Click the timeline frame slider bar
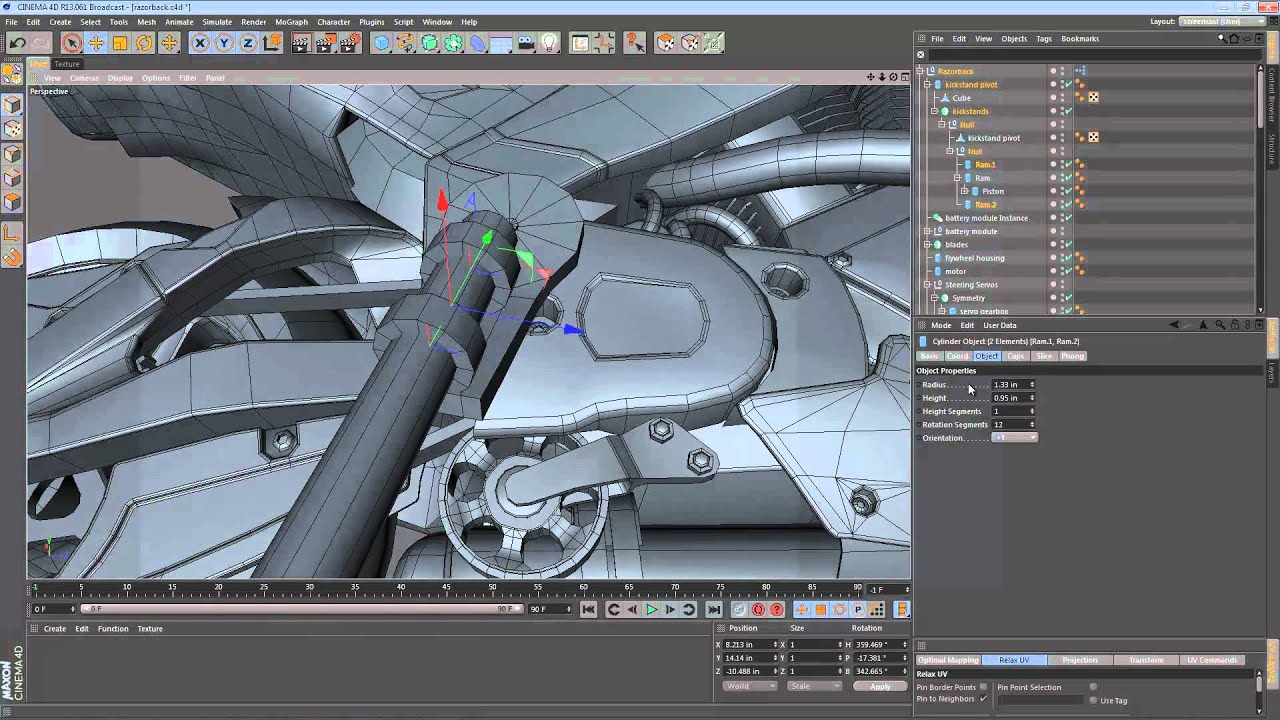 (x=301, y=609)
